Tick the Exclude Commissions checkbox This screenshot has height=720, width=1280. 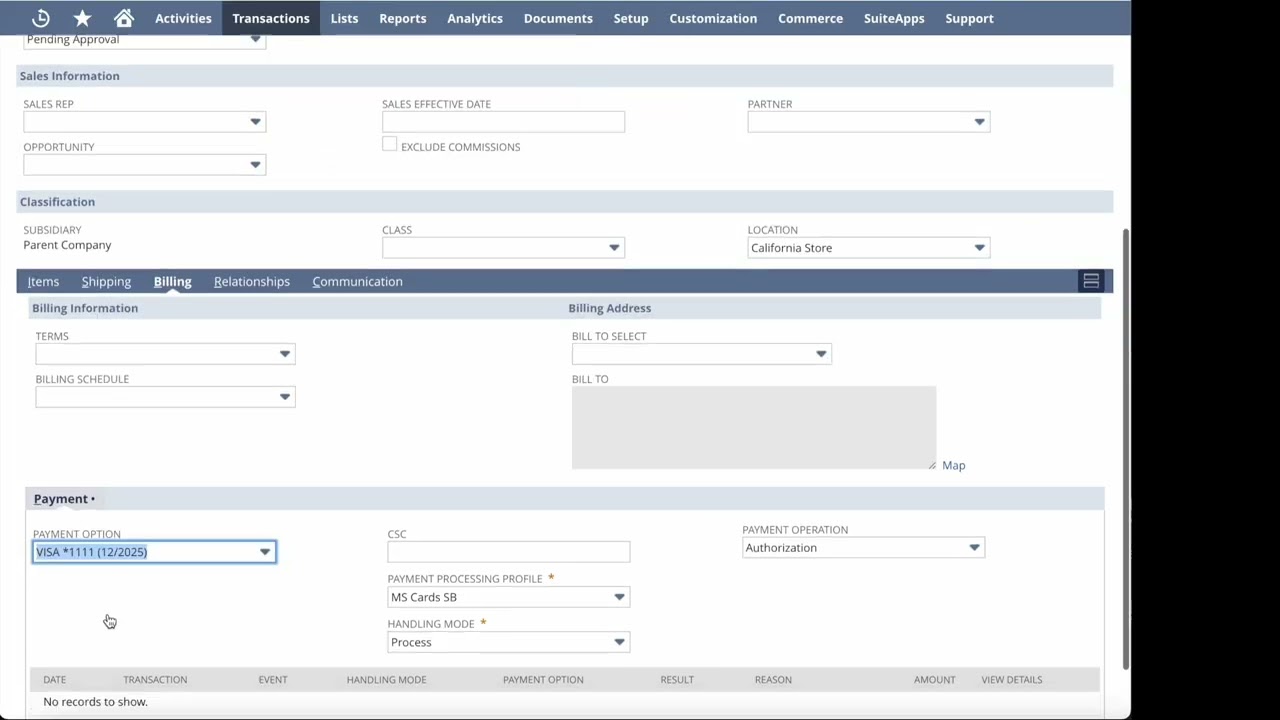(389, 145)
